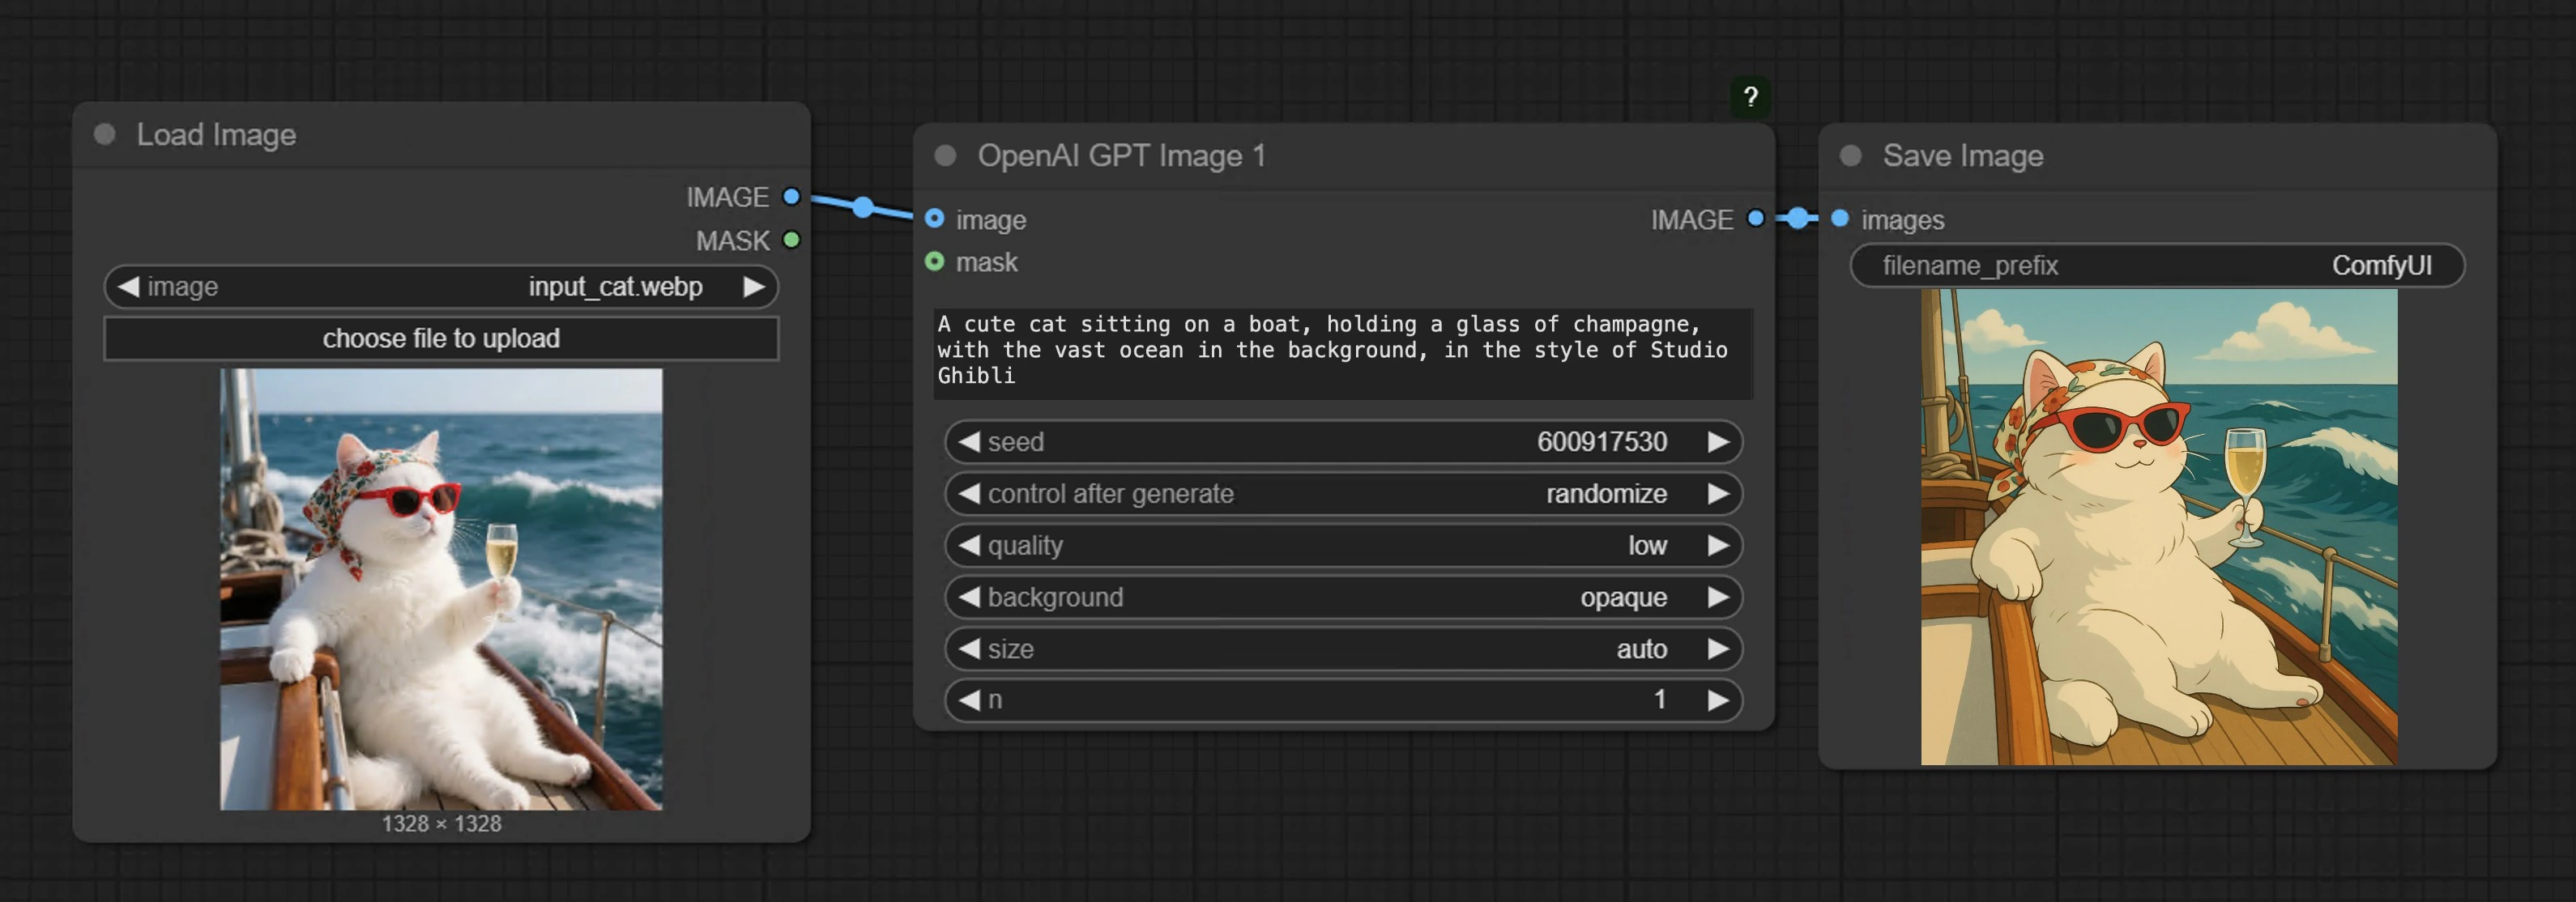Click the seed value 600917530 to edit it

point(1600,441)
